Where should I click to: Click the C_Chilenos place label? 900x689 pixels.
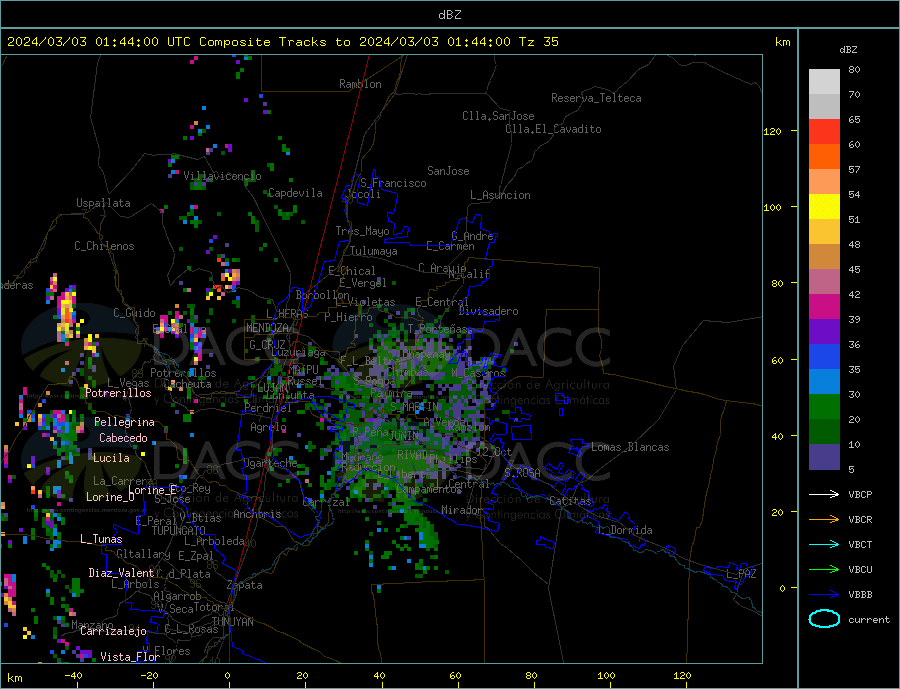(x=104, y=246)
